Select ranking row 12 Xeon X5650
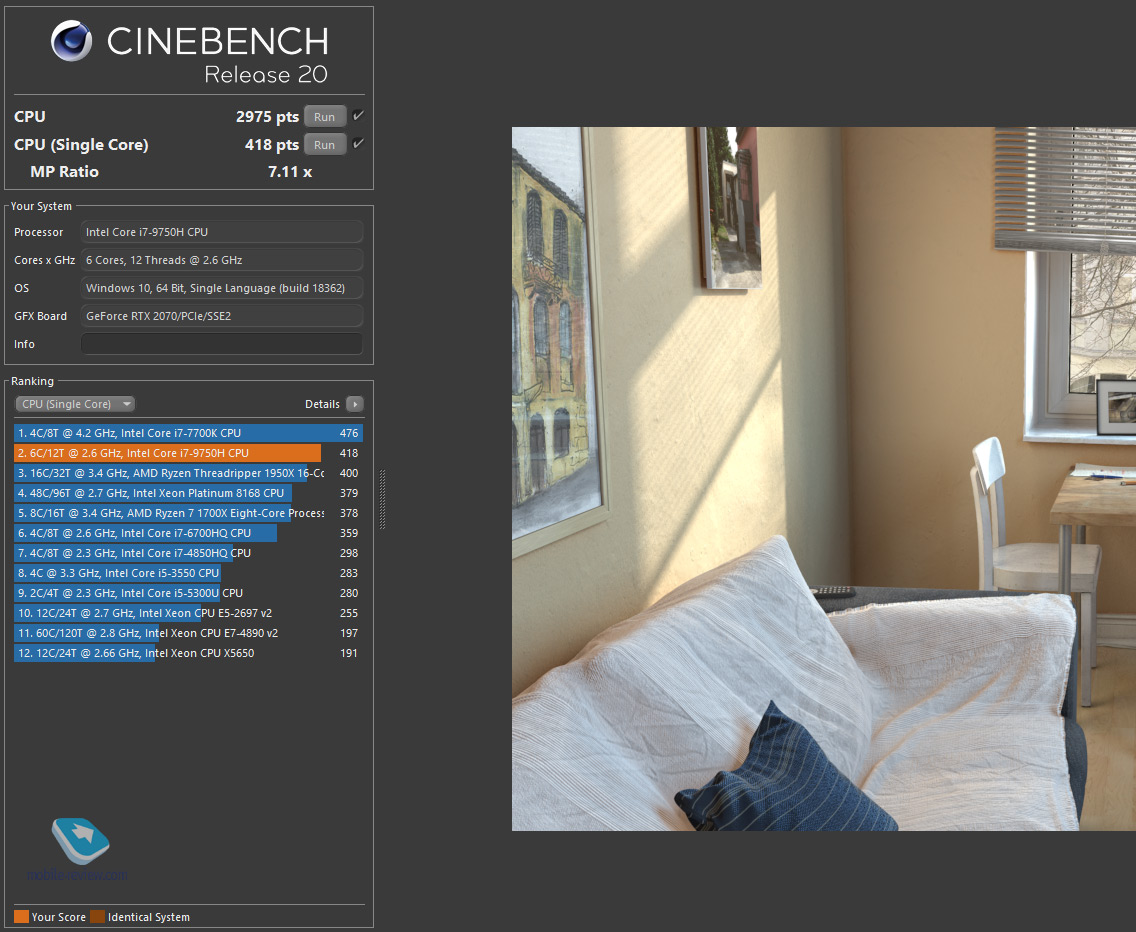The image size is (1136, 932). point(188,654)
